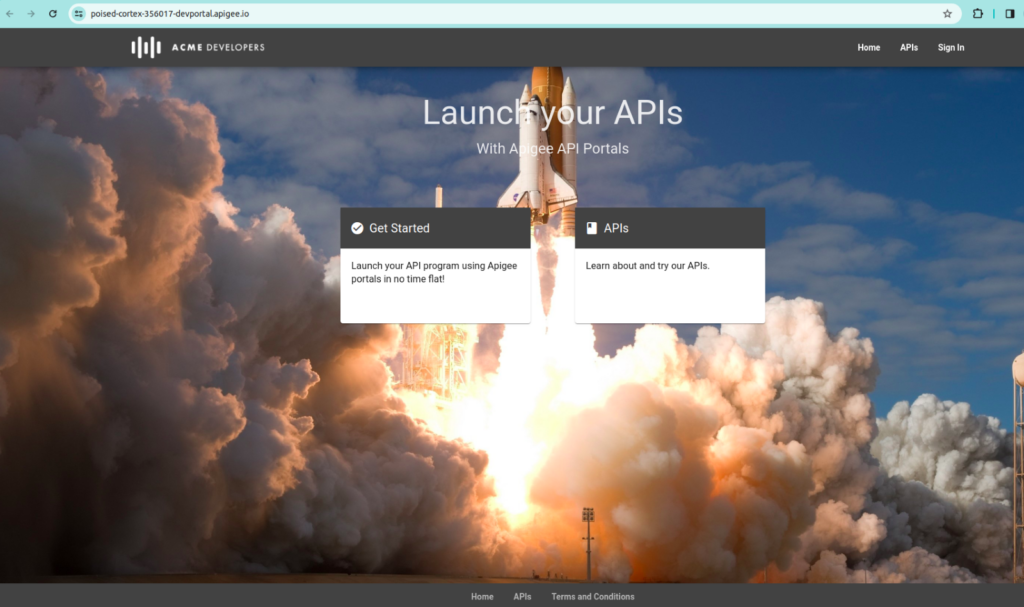This screenshot has width=1024, height=607.
Task: Open APIs from the top navigation bar
Action: (x=908, y=47)
